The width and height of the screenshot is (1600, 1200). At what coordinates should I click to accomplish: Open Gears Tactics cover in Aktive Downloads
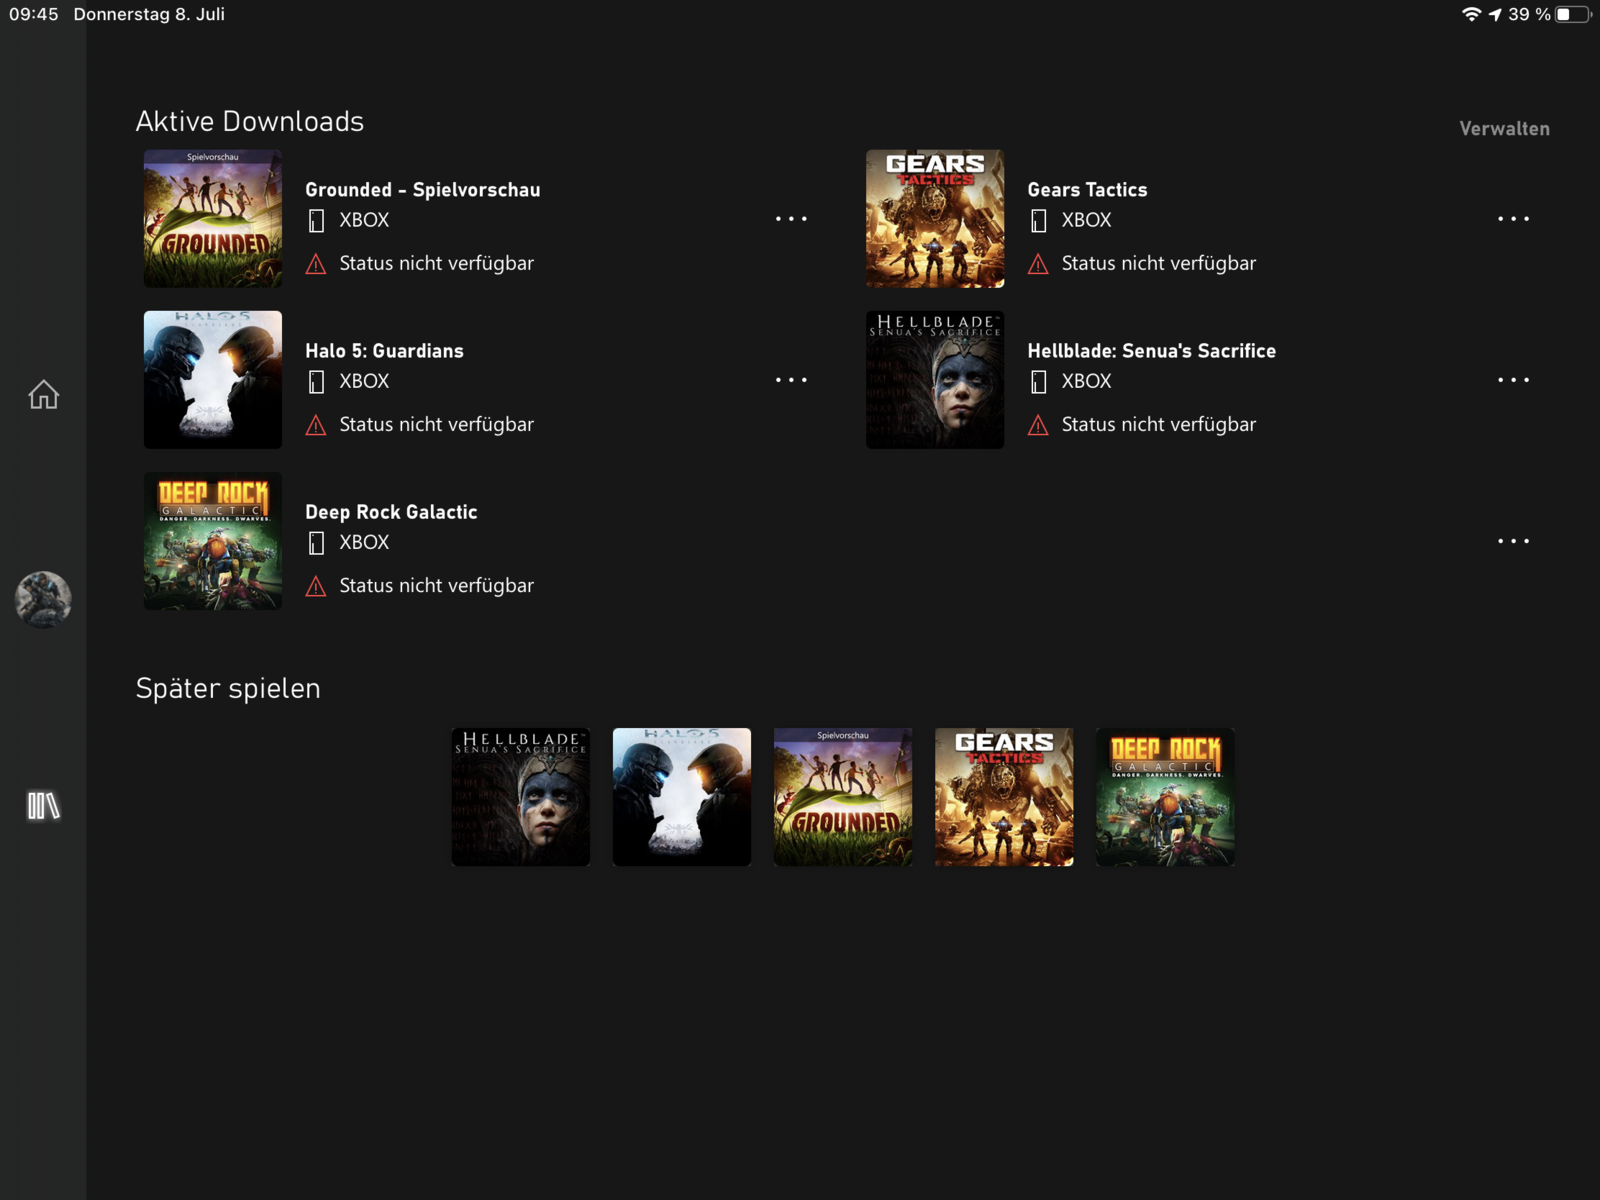tap(935, 219)
